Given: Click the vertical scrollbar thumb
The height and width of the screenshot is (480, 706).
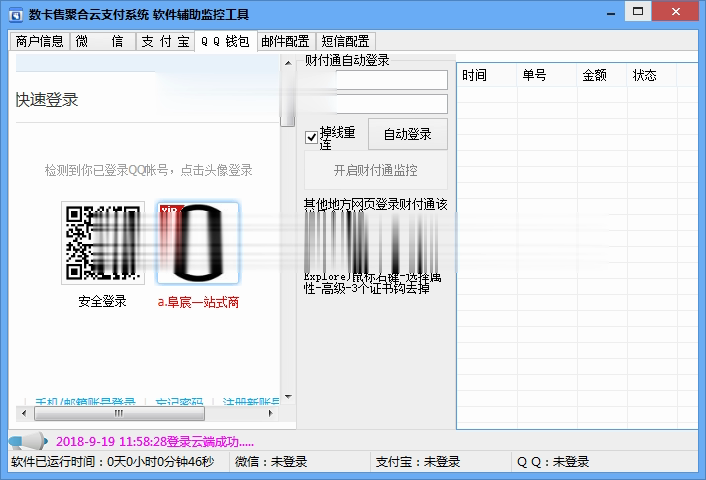Looking at the screenshot, I should (288, 99).
